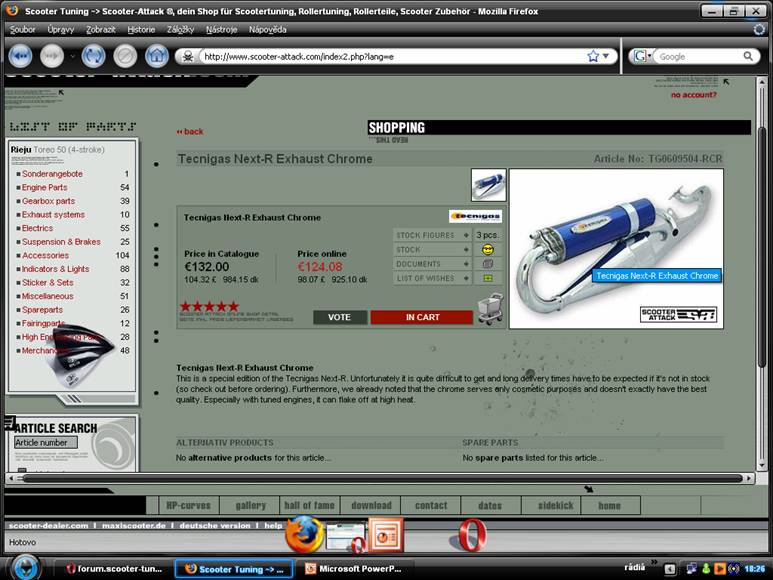
Task: Click the Article number search field
Action: (x=45, y=443)
